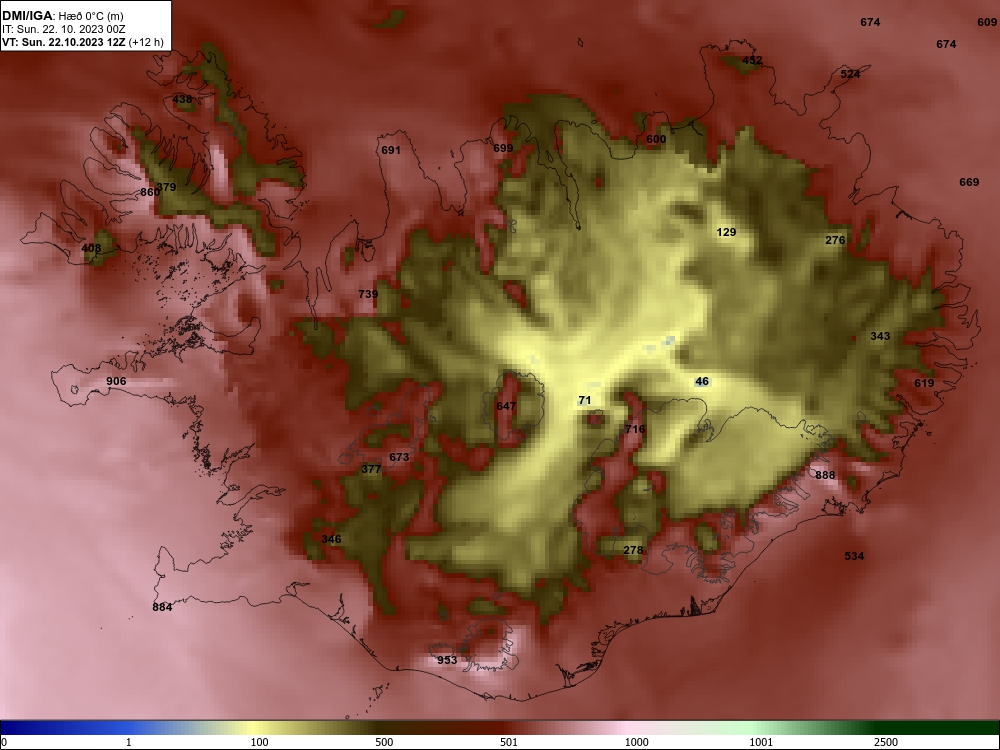
Task: Click the value 906 on the map
Action: click(116, 381)
